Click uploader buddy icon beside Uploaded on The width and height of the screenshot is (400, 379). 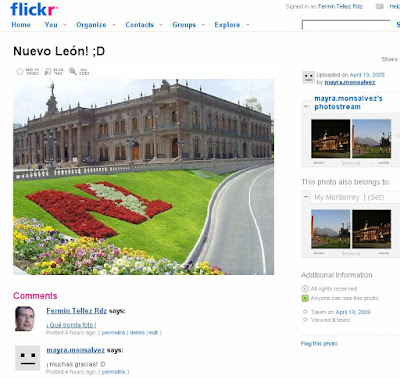tap(308, 77)
